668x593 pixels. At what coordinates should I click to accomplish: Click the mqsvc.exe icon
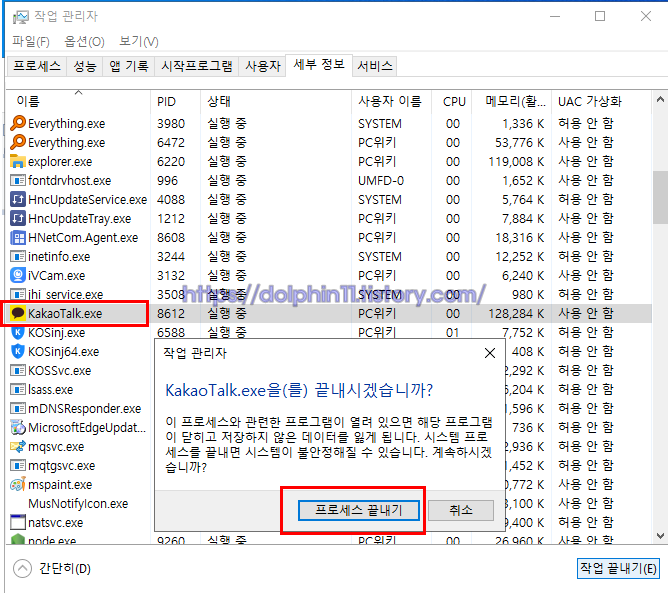point(17,446)
